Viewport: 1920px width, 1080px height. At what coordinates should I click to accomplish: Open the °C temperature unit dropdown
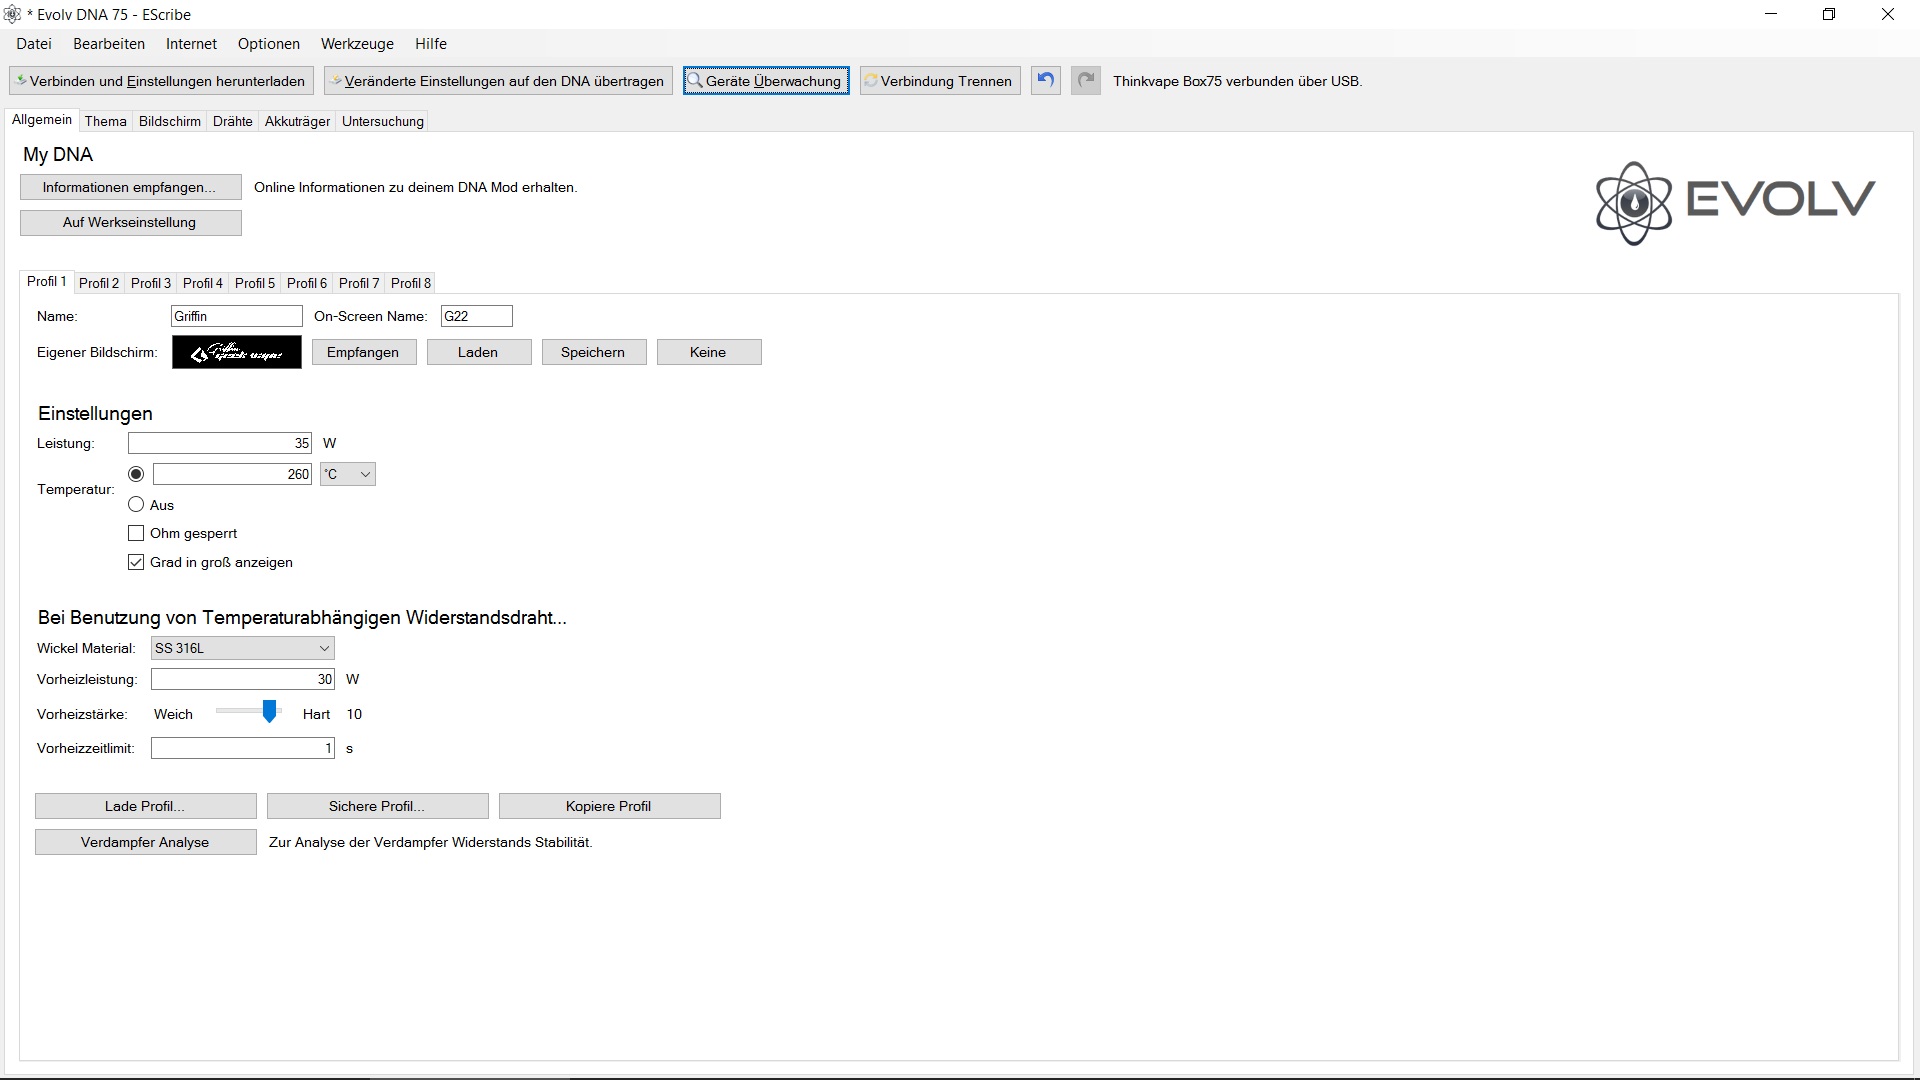click(x=348, y=474)
